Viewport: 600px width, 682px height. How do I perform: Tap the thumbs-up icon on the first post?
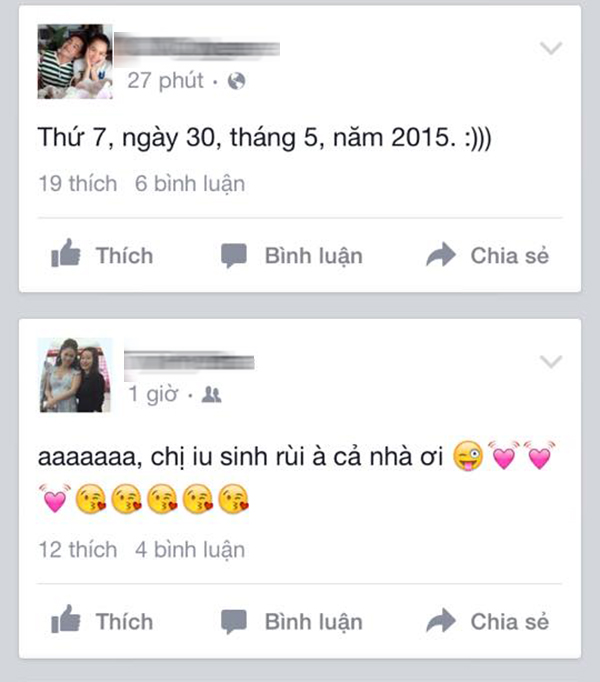66,253
